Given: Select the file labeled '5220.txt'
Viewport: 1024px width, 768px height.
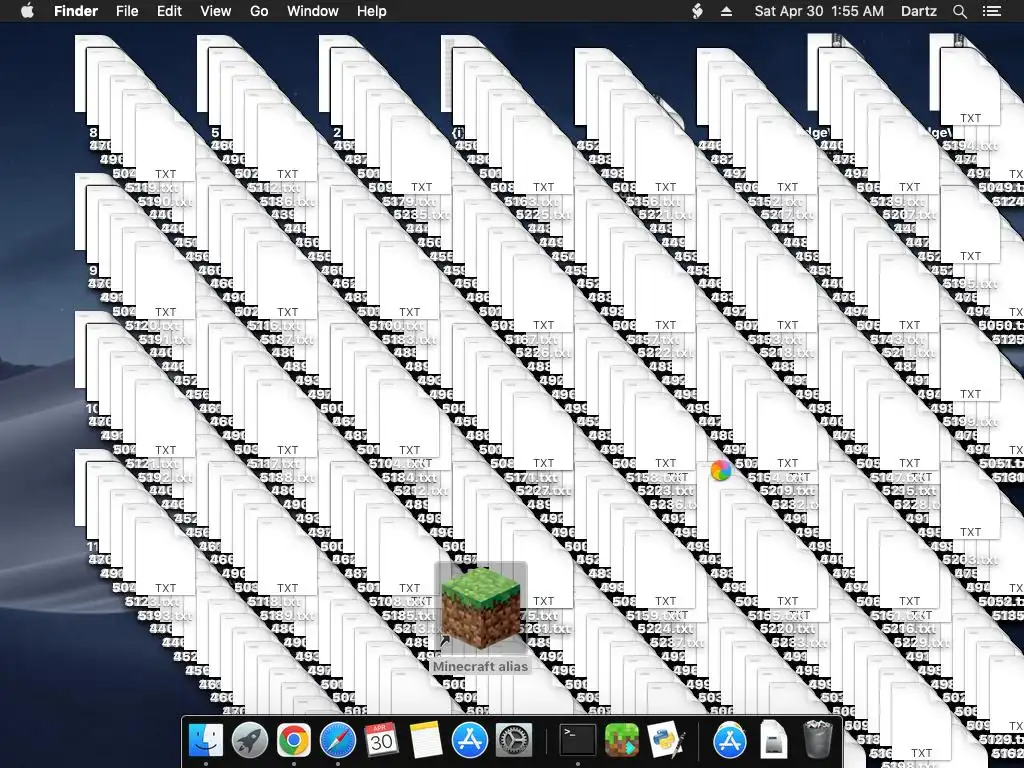Looking at the screenshot, I should point(788,629).
